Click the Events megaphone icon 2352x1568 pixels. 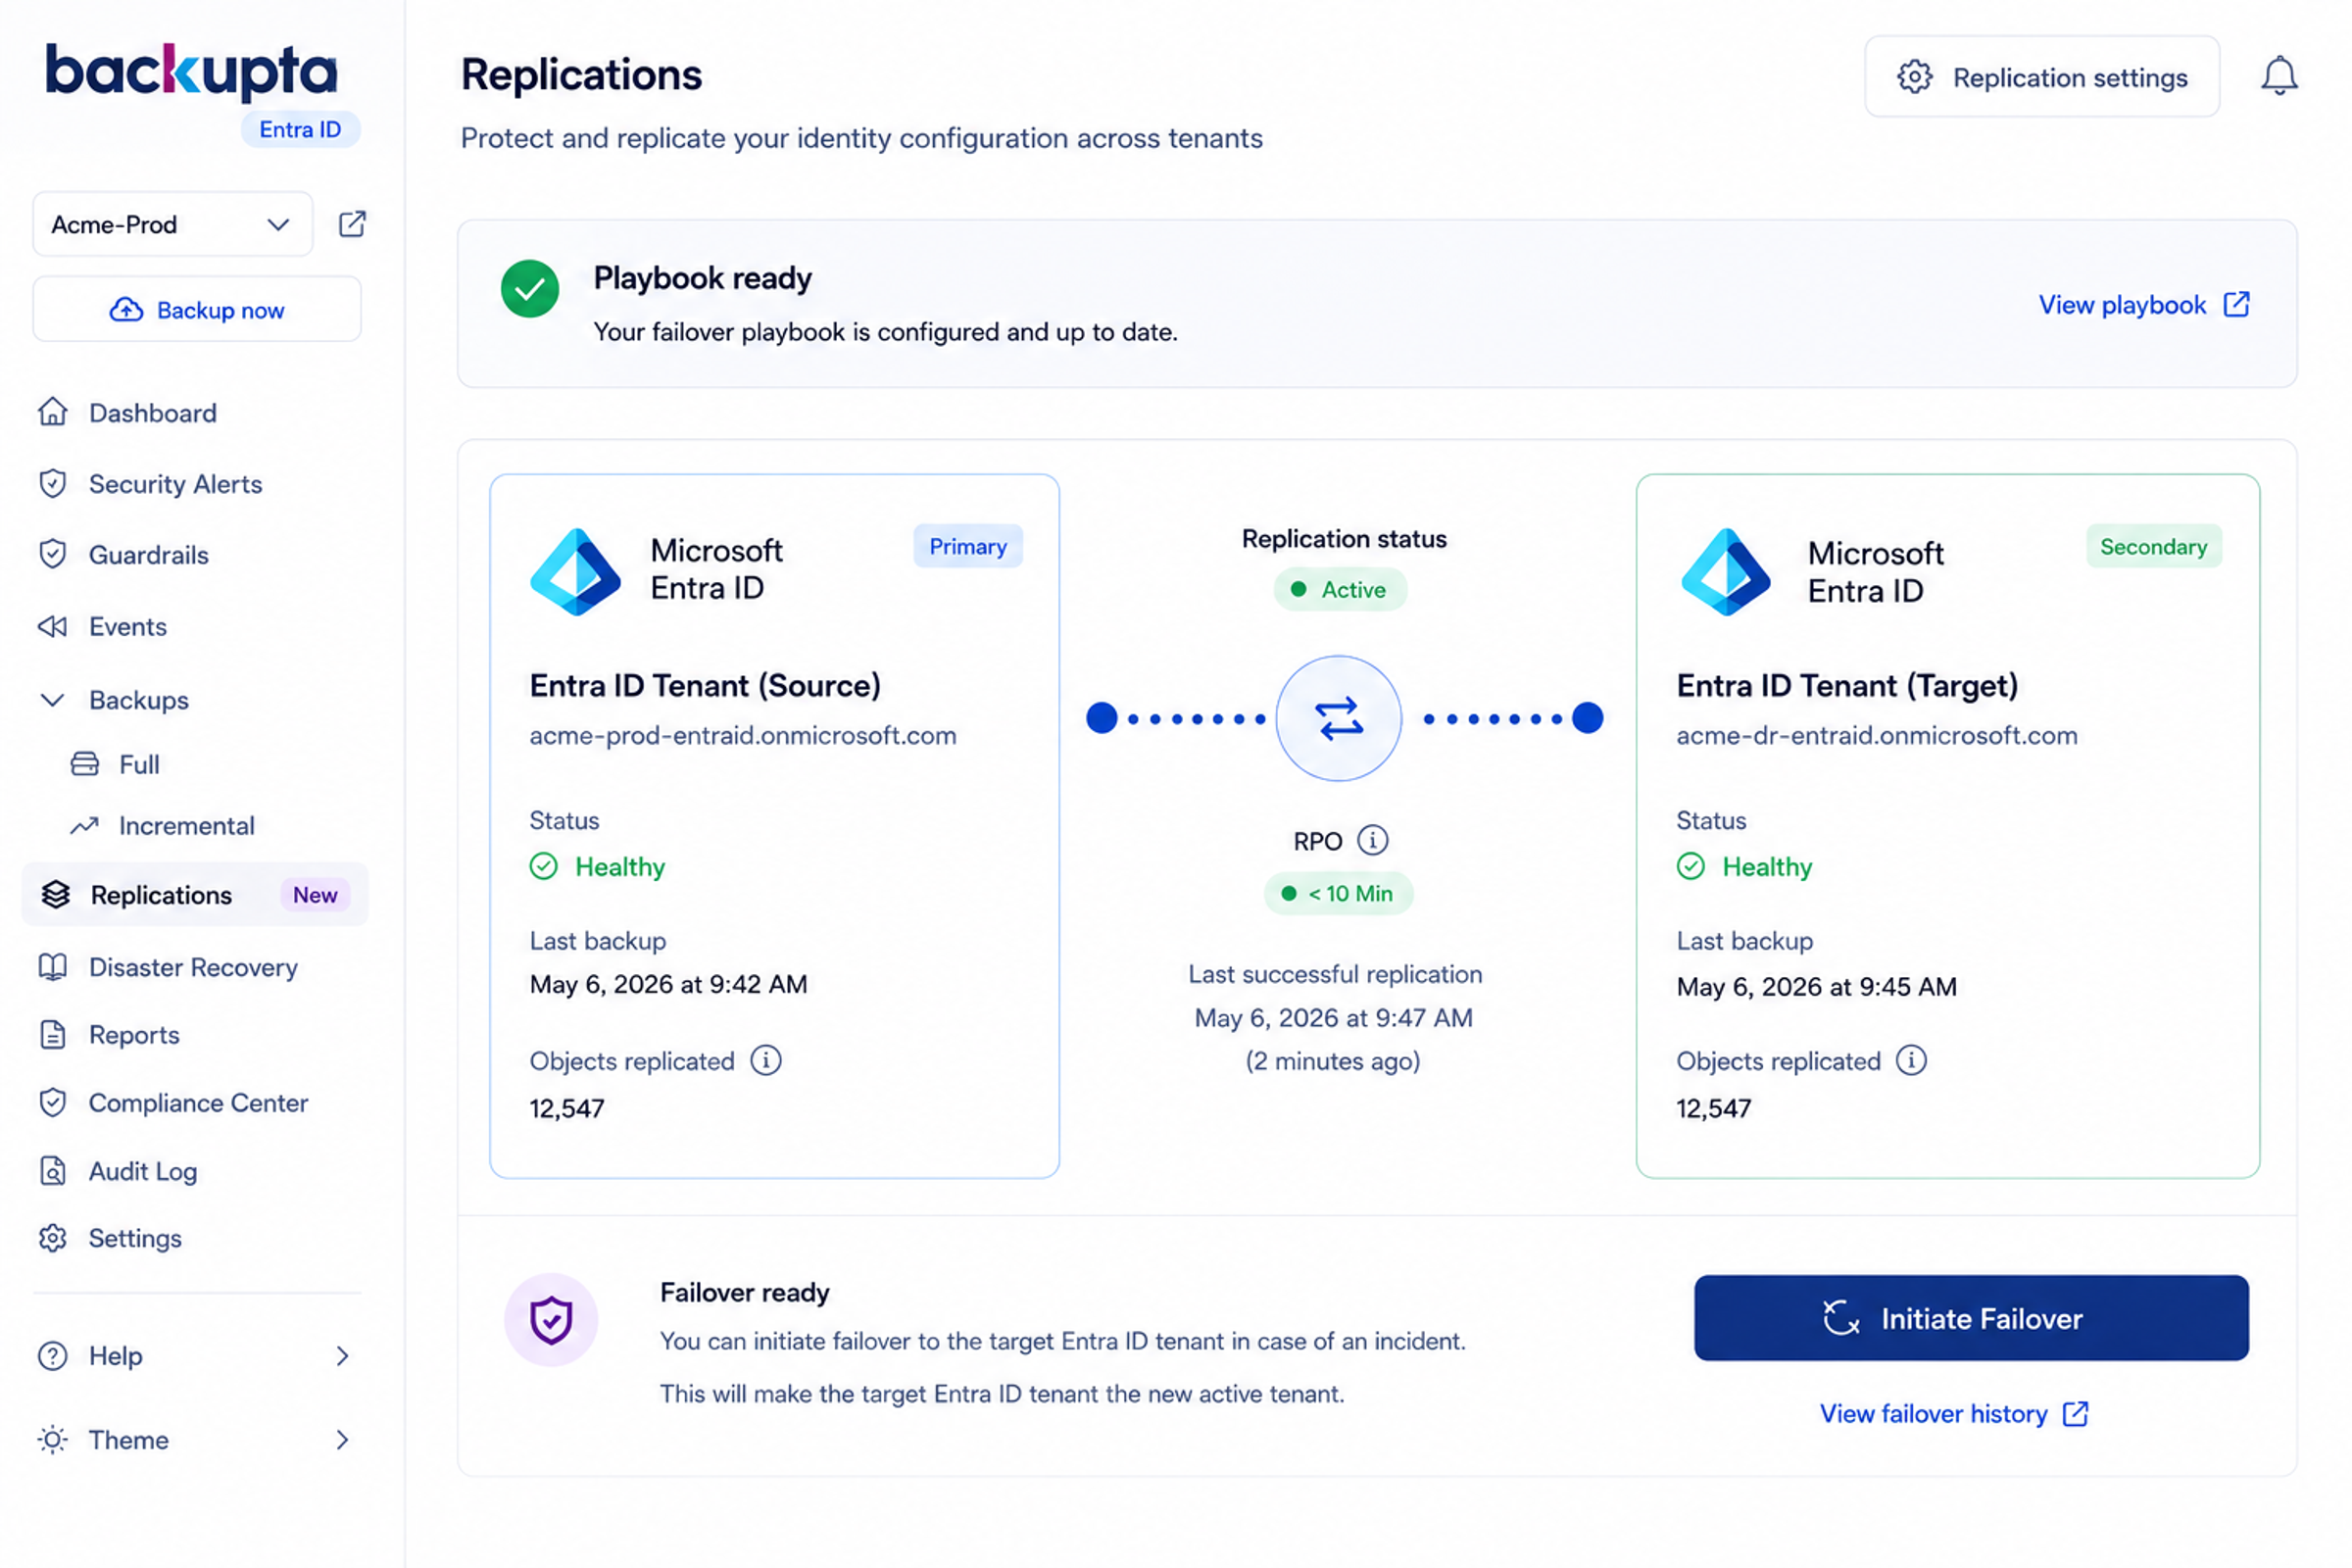coord(53,626)
